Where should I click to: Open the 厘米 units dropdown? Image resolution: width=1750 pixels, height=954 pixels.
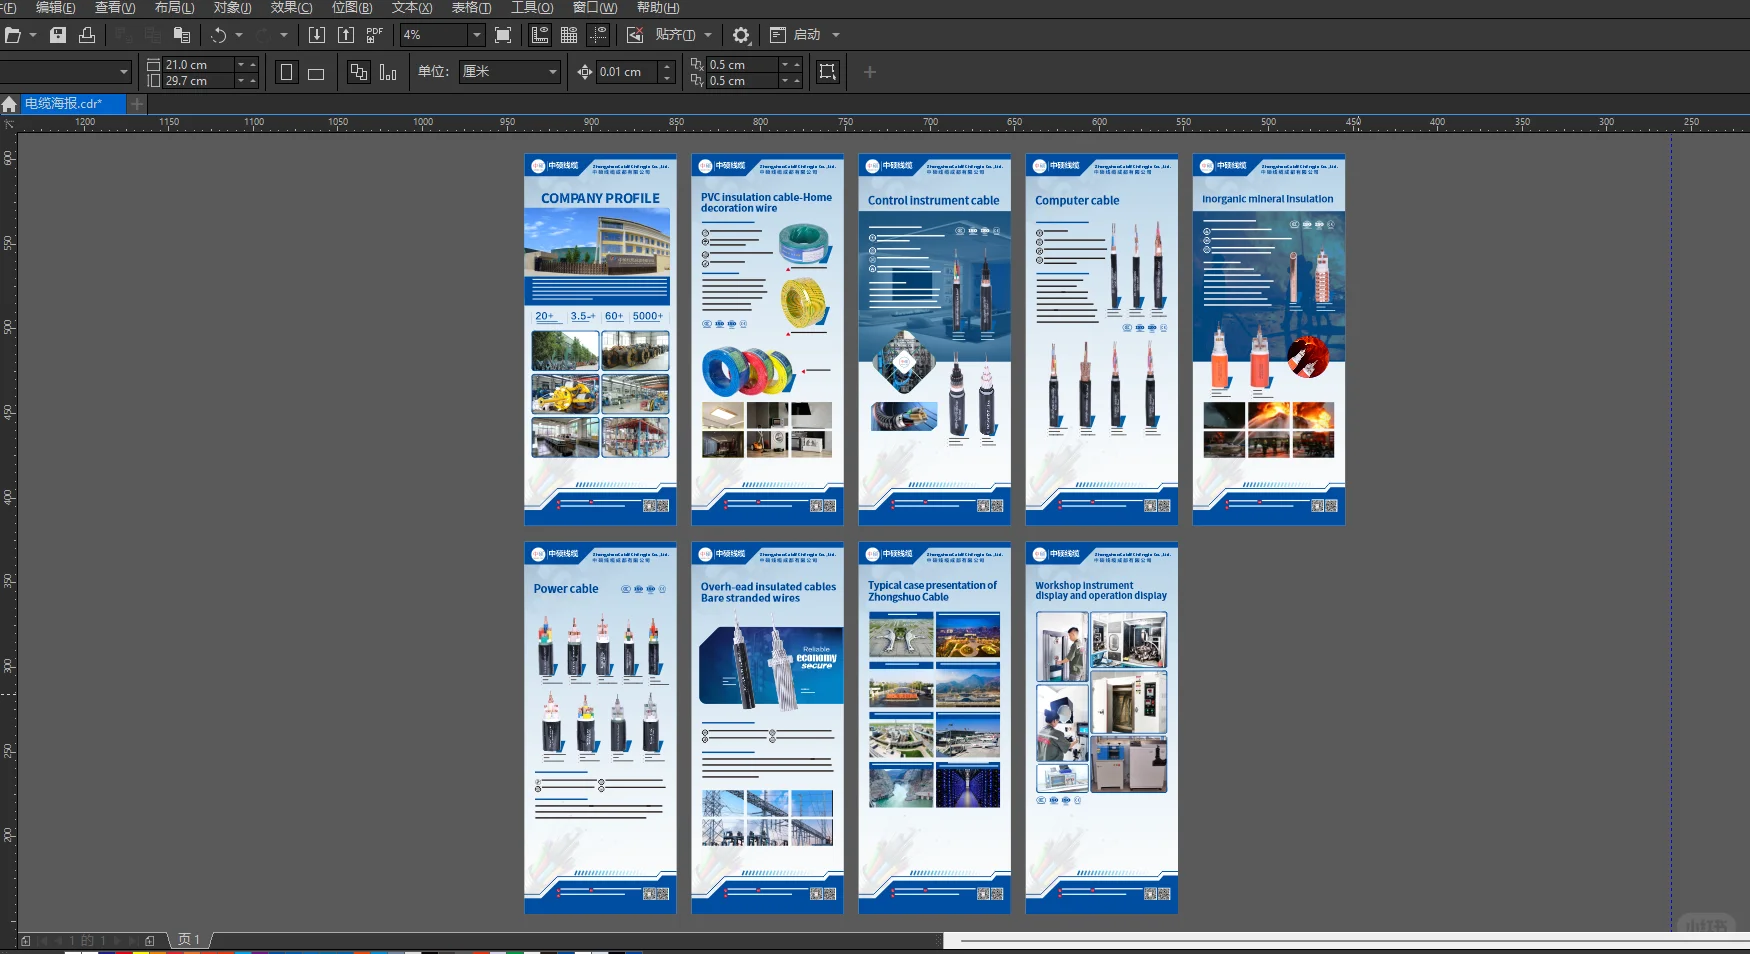(509, 72)
